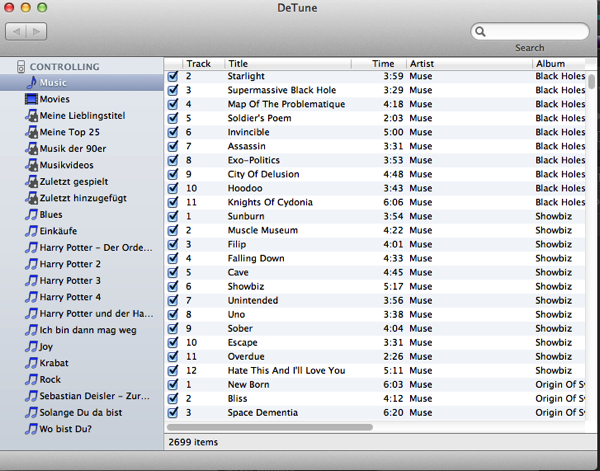Click the horizontal scrollbar thumb
The image size is (600, 471).
coord(270,427)
